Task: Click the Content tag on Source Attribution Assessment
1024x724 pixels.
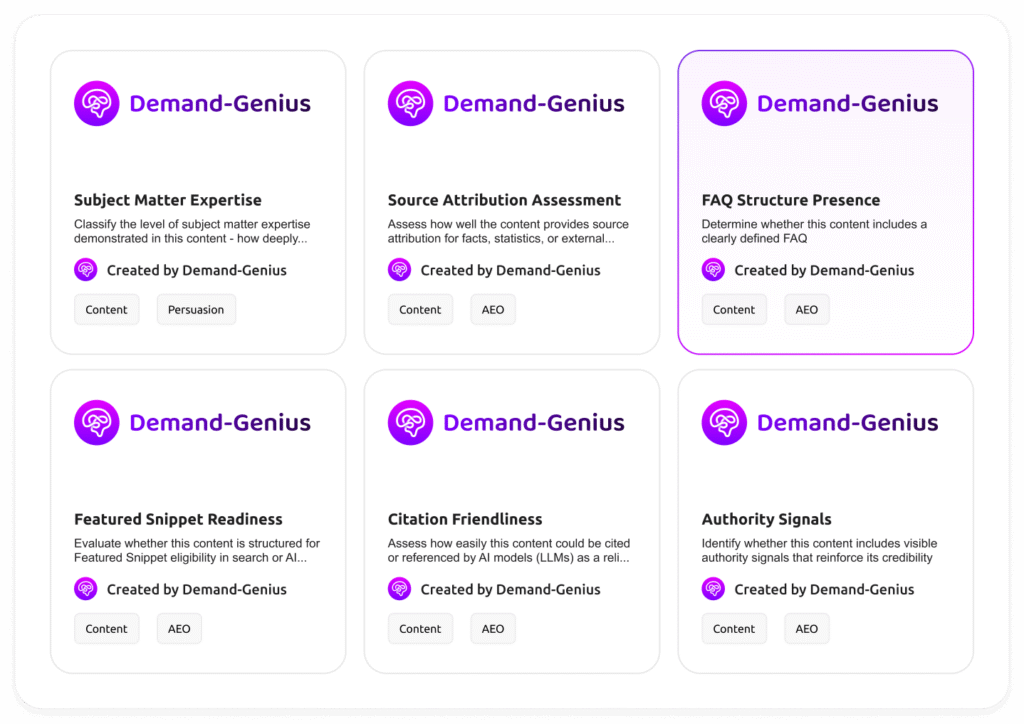Action: point(420,310)
